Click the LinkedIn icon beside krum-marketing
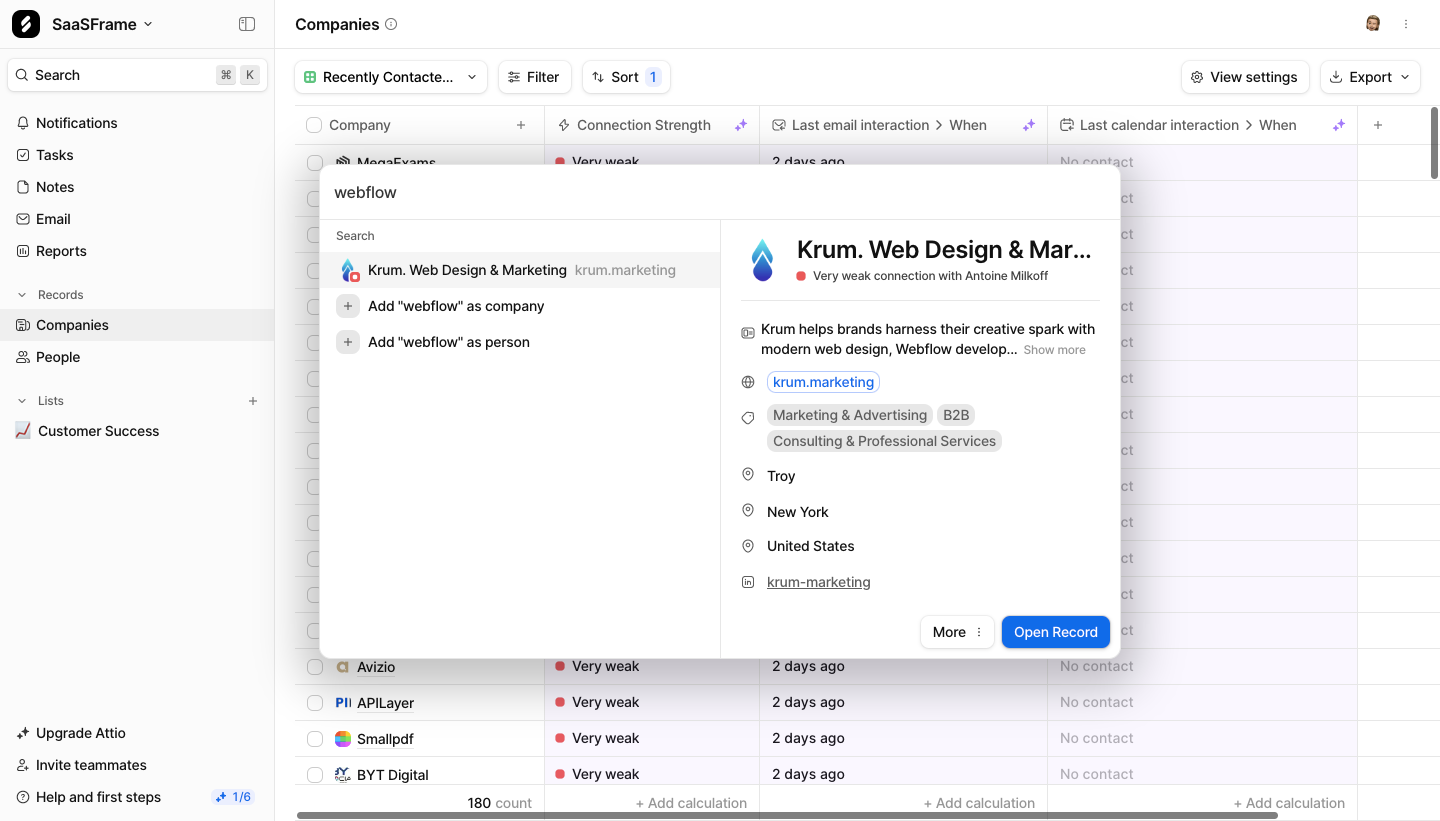This screenshot has width=1440, height=821. tap(748, 582)
